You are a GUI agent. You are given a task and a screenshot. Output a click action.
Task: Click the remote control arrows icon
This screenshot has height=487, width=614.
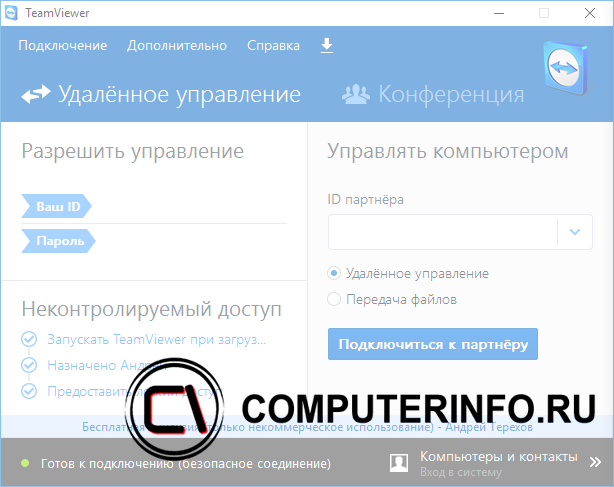36,94
